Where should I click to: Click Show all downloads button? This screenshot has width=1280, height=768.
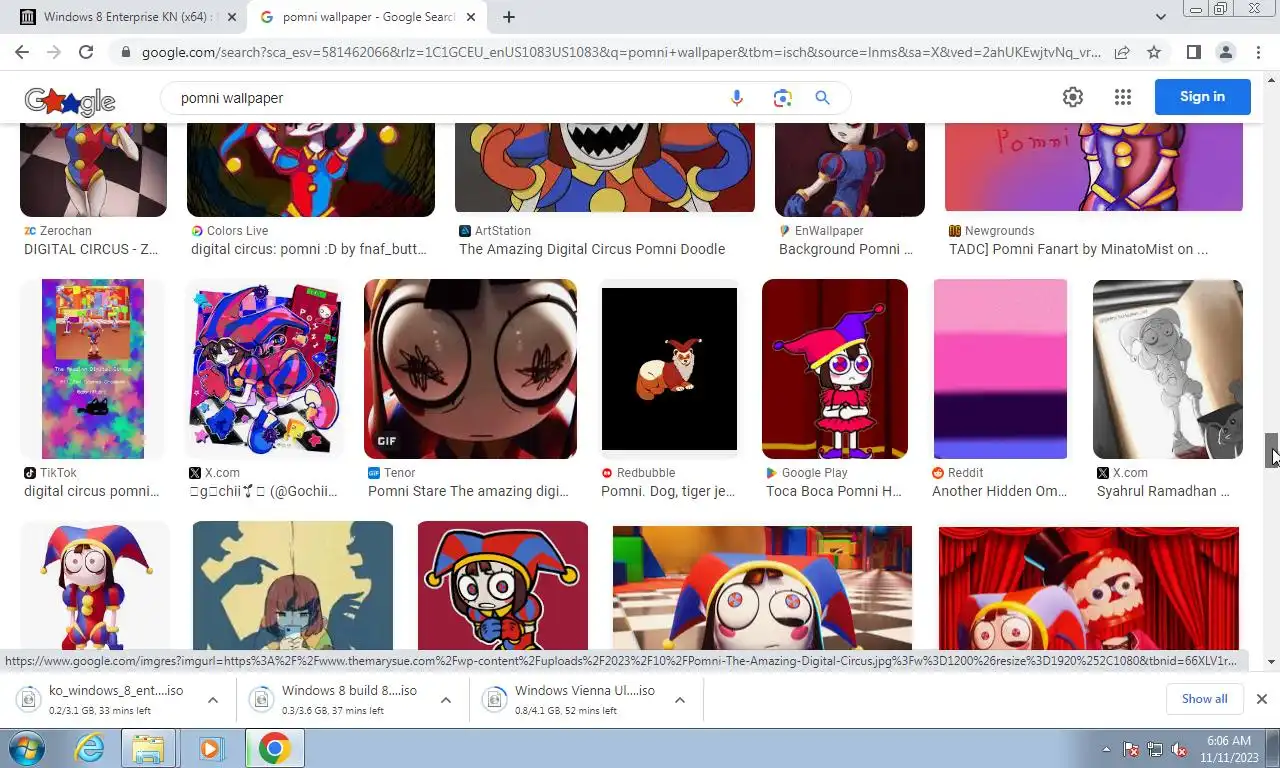1204,699
